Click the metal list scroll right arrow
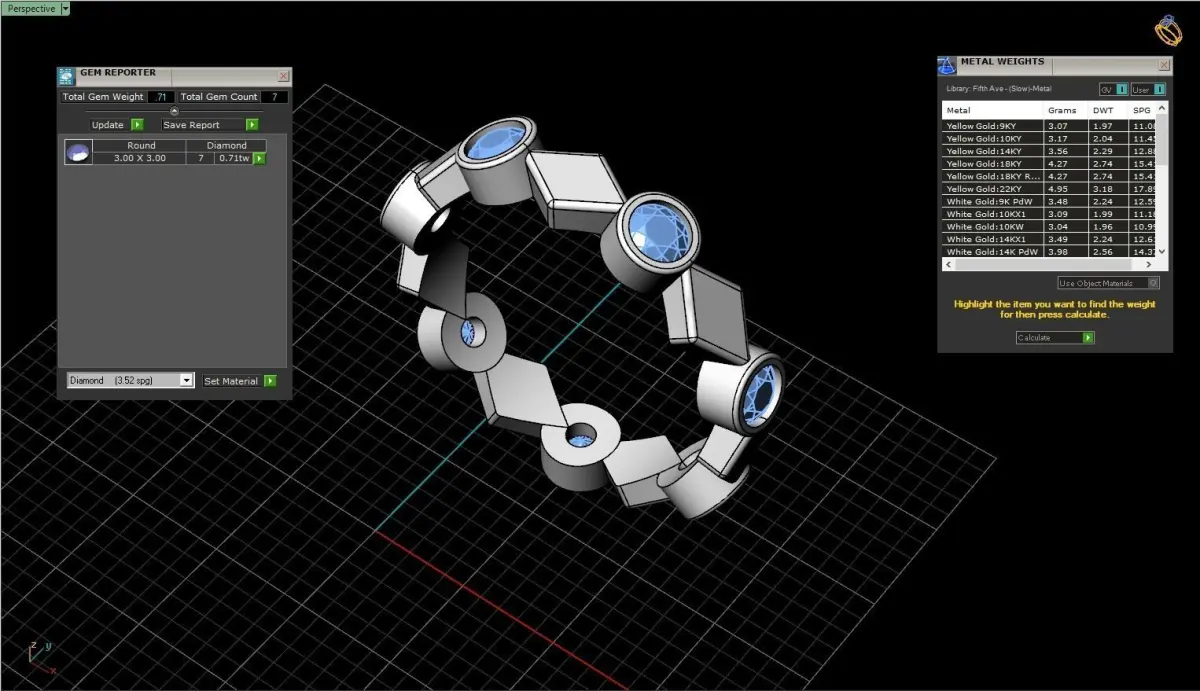 [1149, 265]
